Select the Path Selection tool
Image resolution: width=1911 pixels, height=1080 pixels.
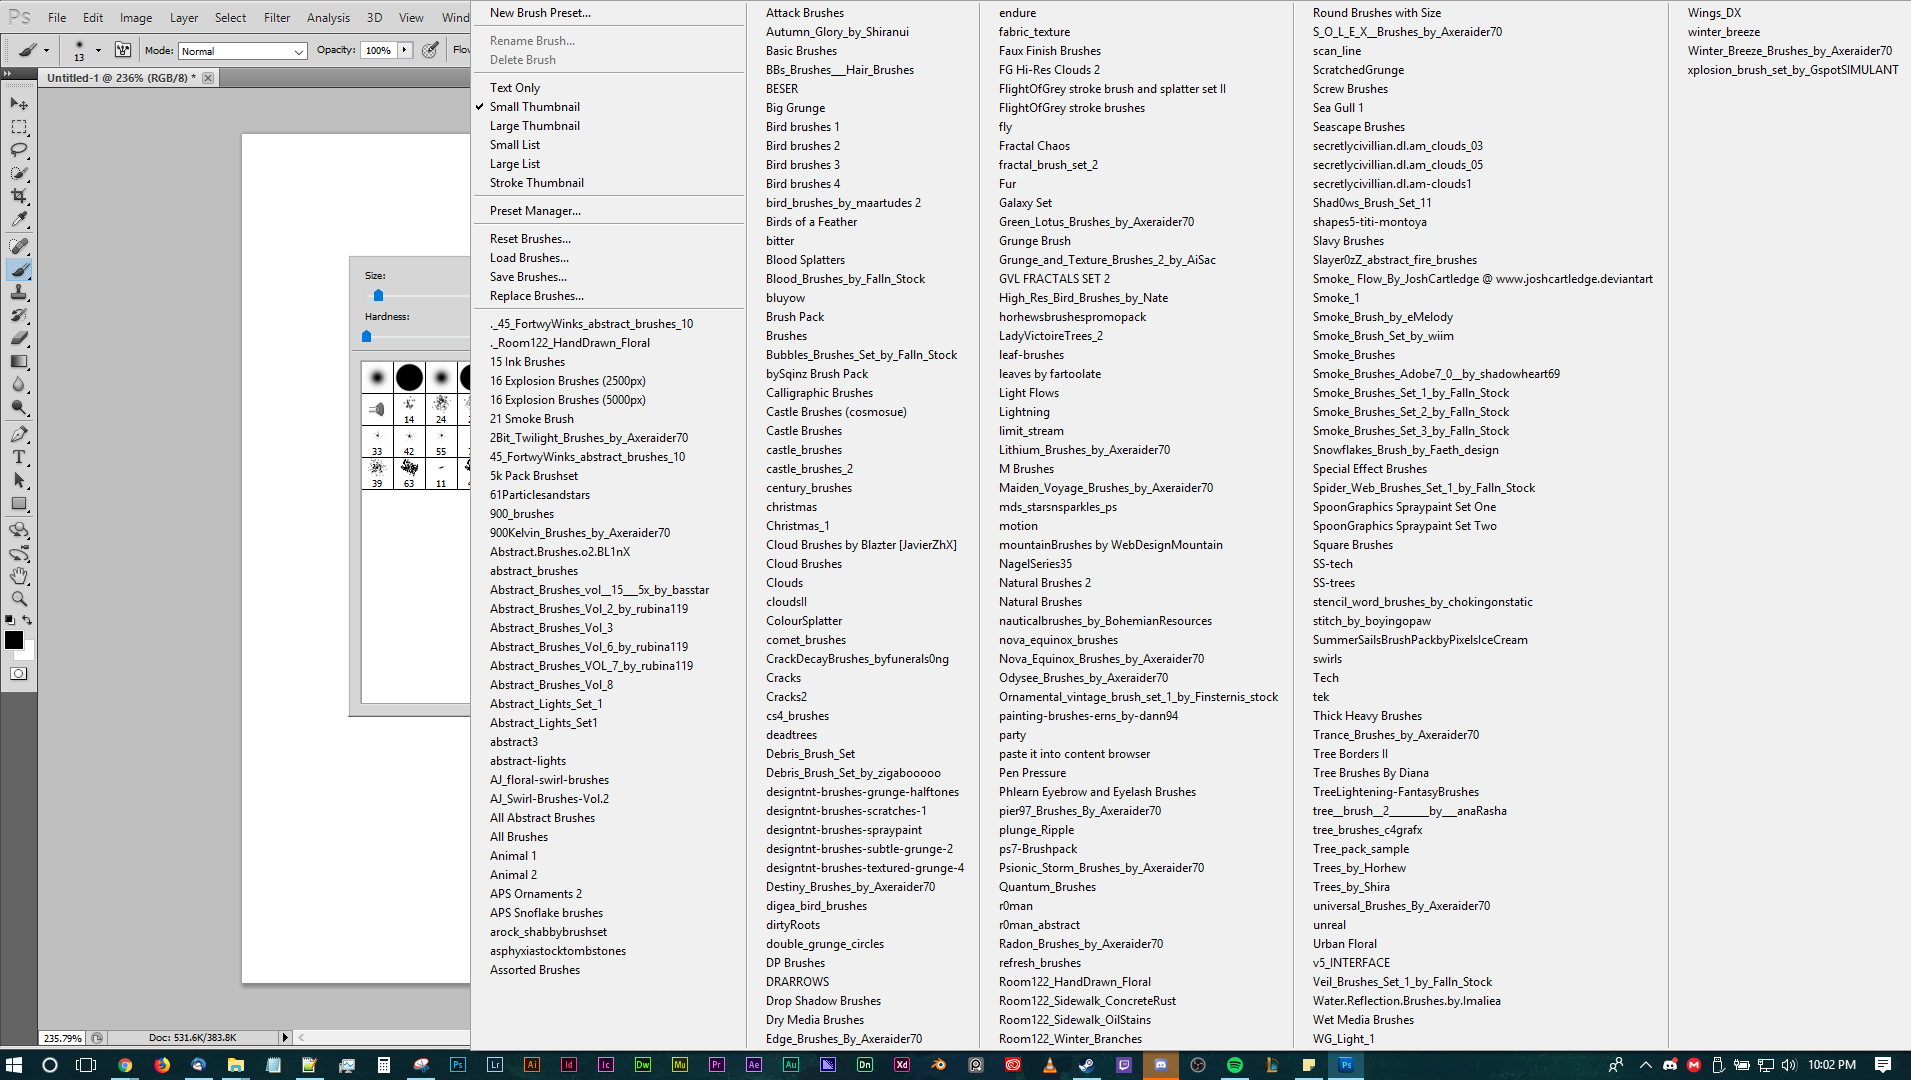tap(19, 480)
